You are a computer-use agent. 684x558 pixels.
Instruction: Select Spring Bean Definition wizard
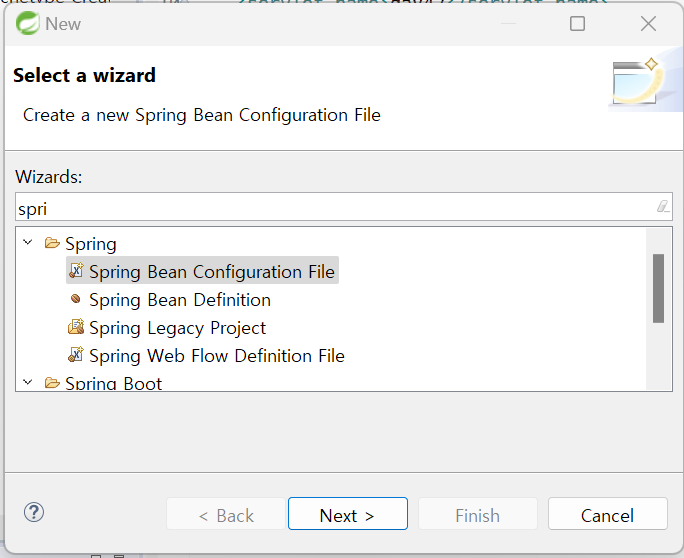tap(180, 300)
